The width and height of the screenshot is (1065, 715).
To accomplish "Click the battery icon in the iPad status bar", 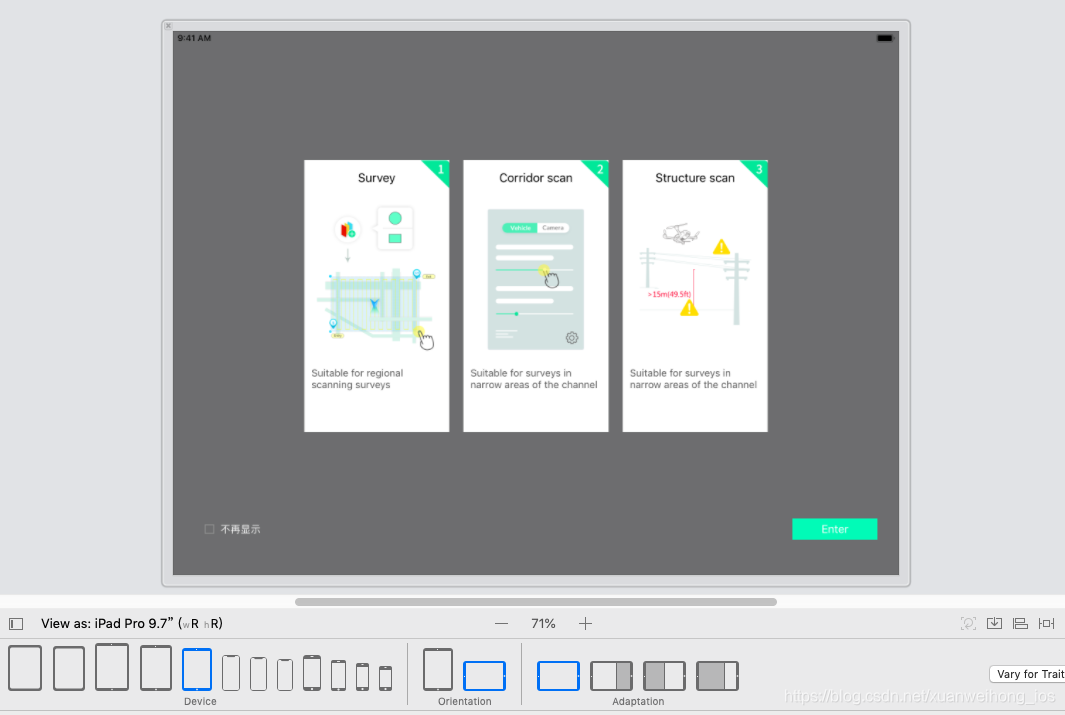I will 884,38.
